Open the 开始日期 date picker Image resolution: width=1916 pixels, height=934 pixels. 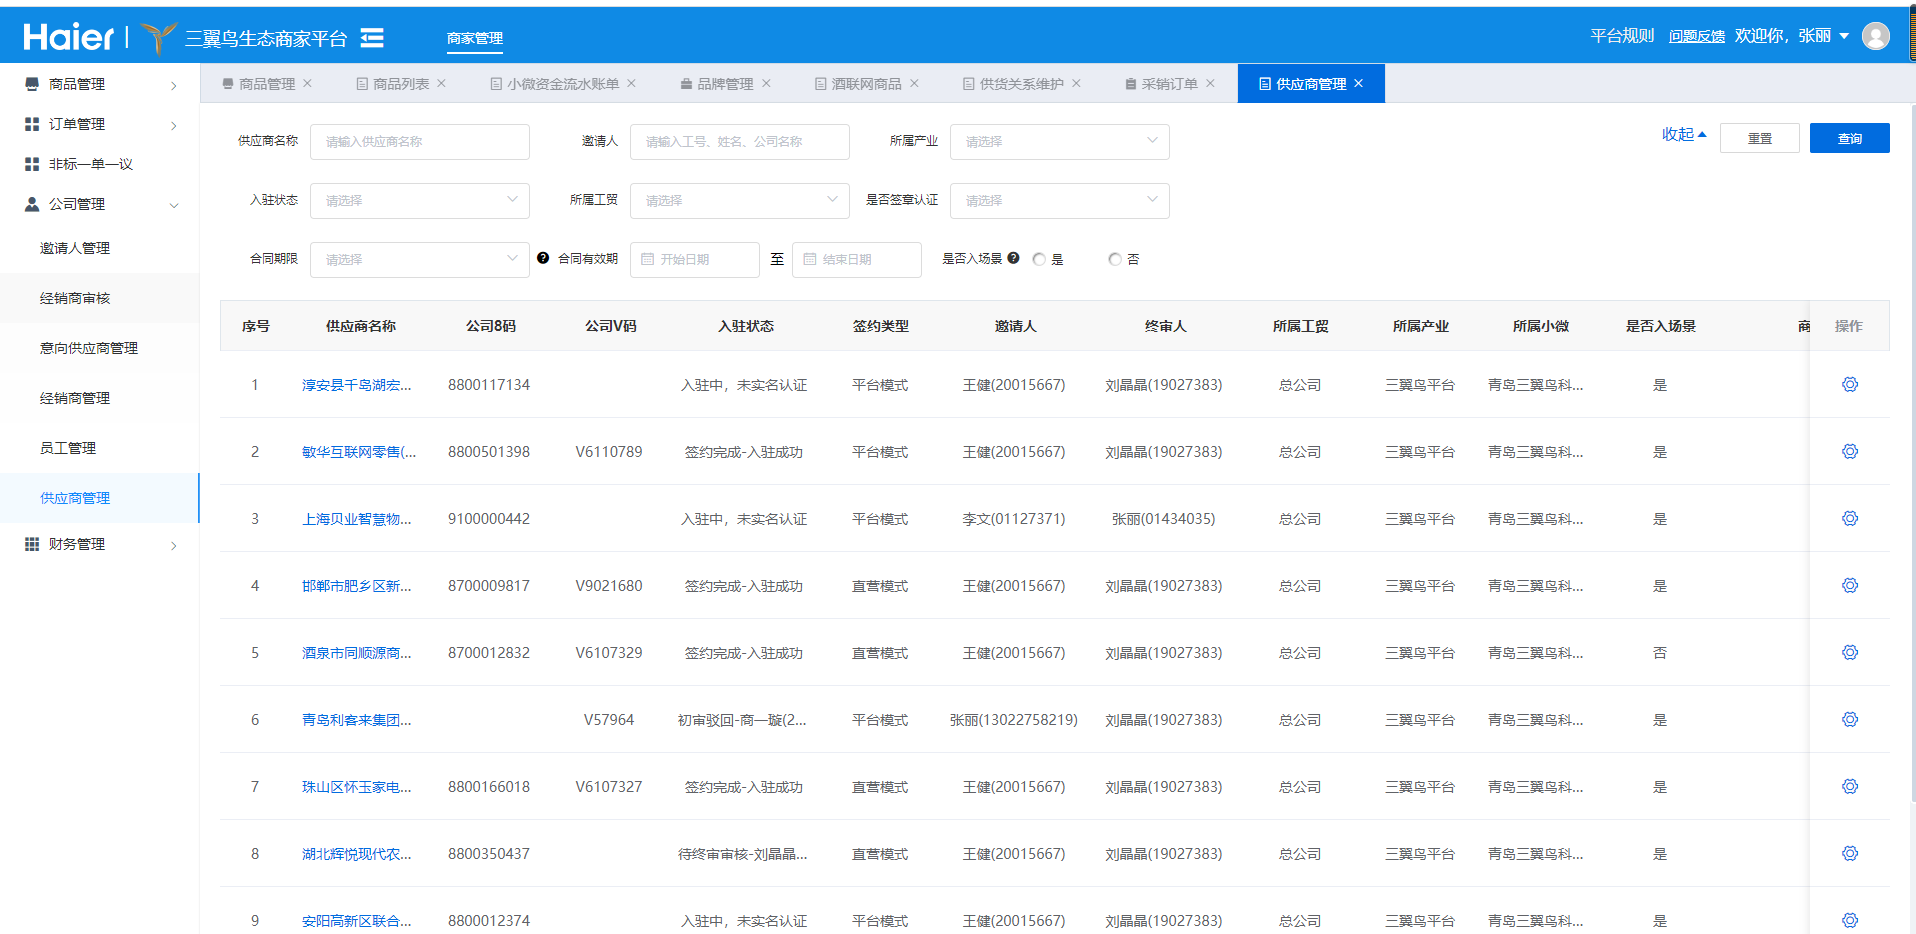click(x=694, y=260)
